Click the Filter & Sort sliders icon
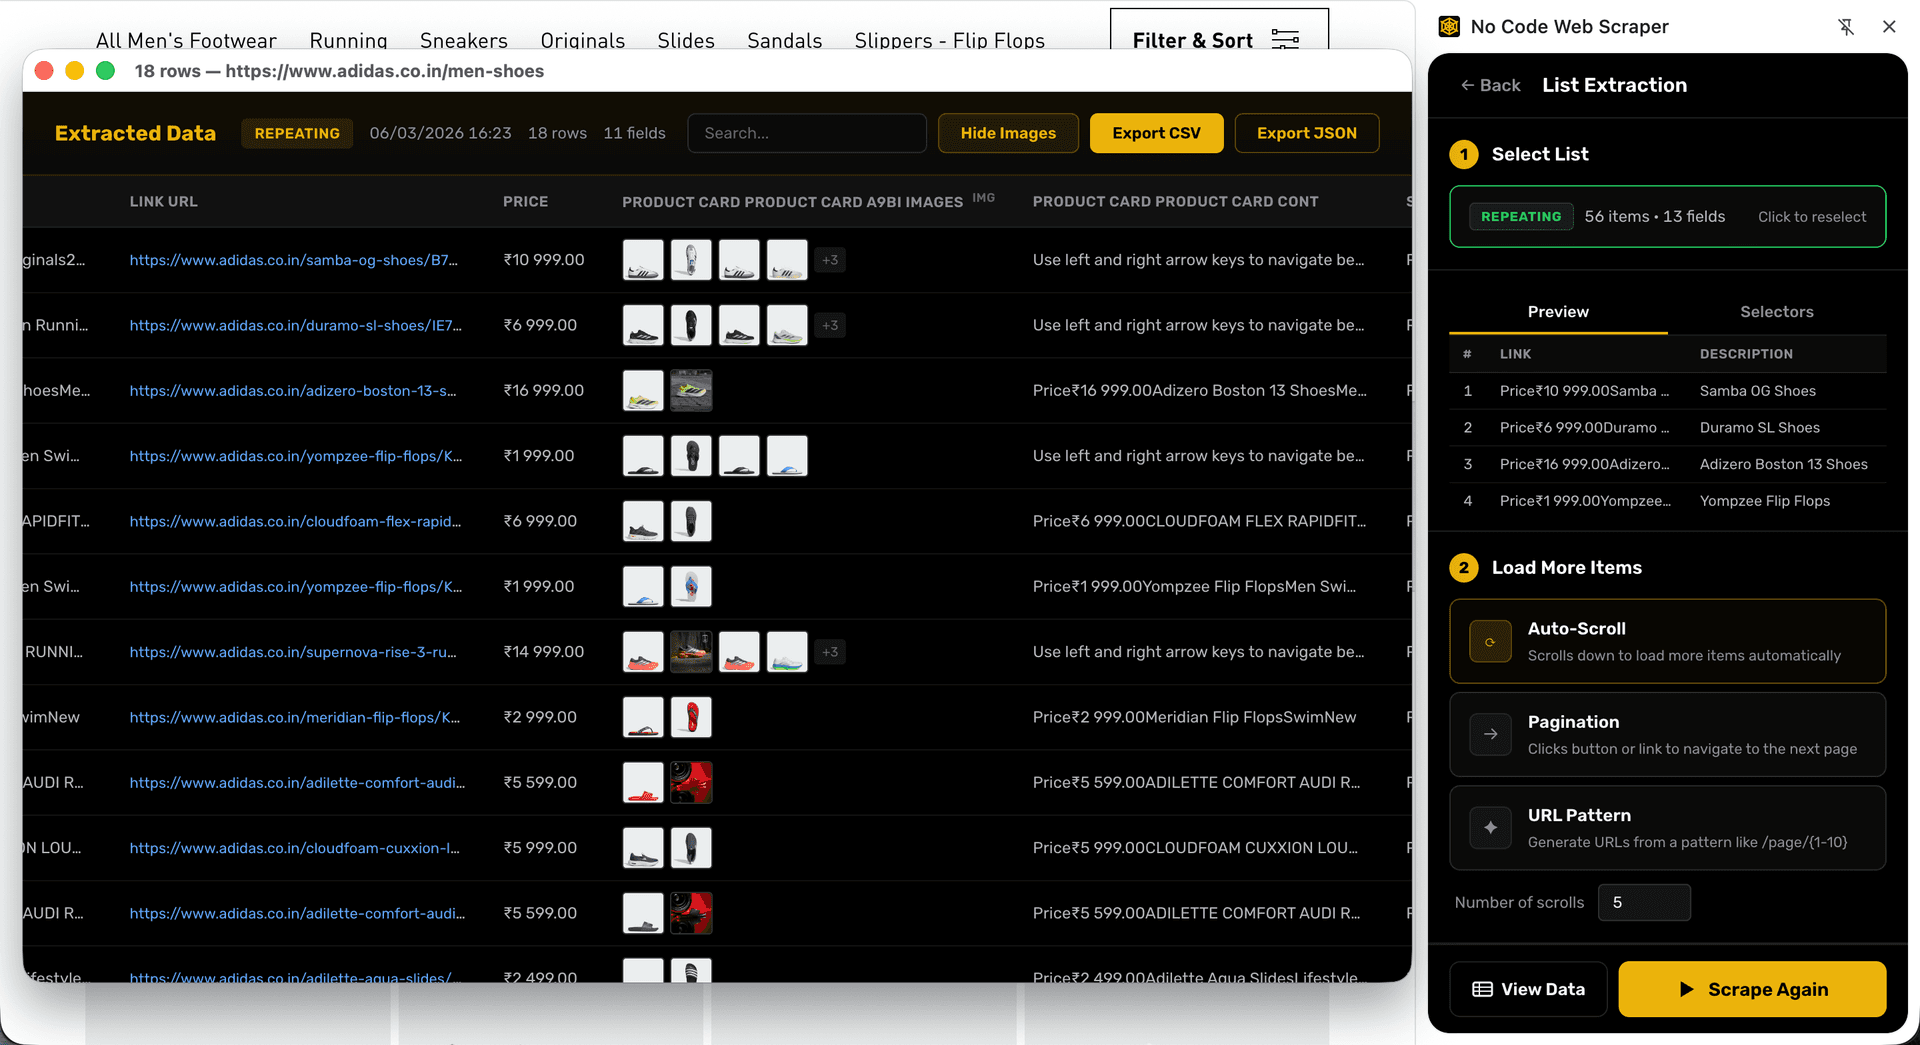 tap(1285, 40)
